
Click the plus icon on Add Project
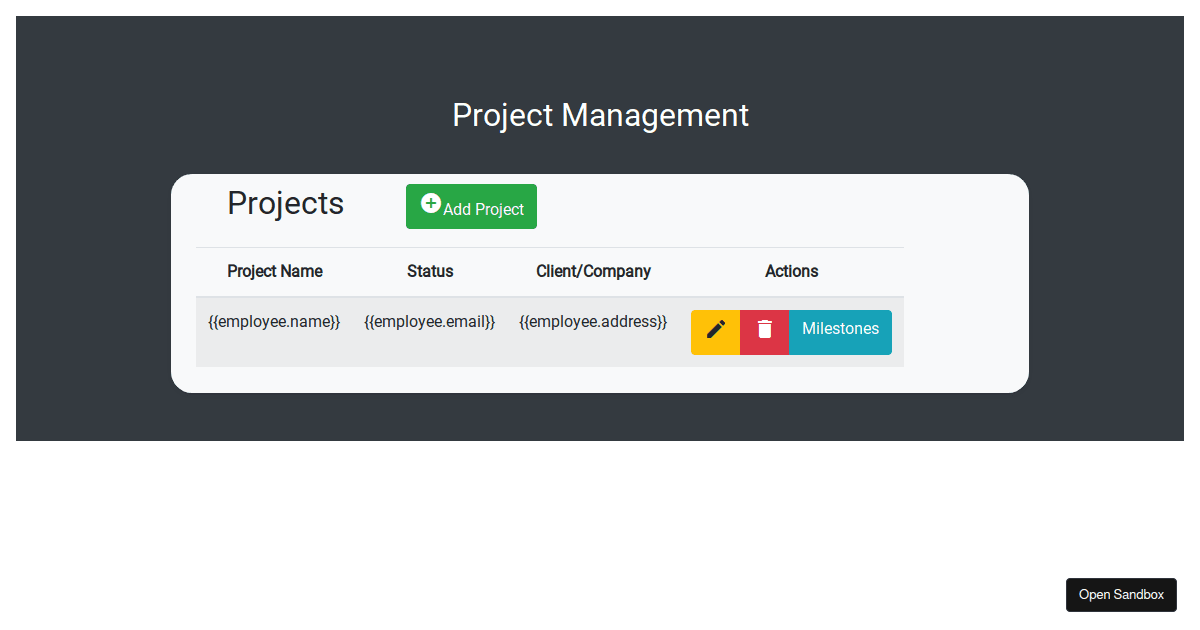click(430, 202)
